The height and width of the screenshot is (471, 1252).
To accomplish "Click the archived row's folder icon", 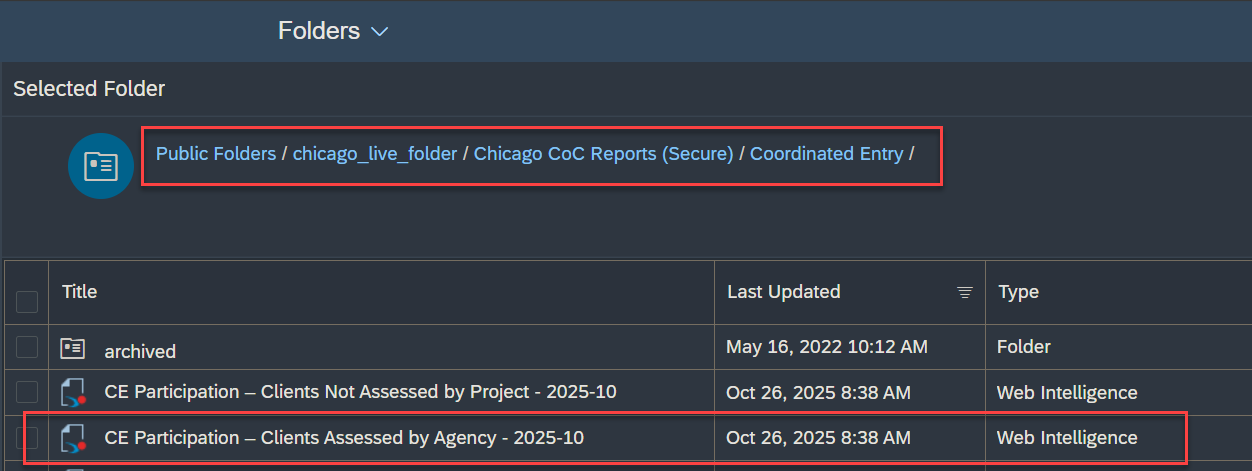I will 73,348.
